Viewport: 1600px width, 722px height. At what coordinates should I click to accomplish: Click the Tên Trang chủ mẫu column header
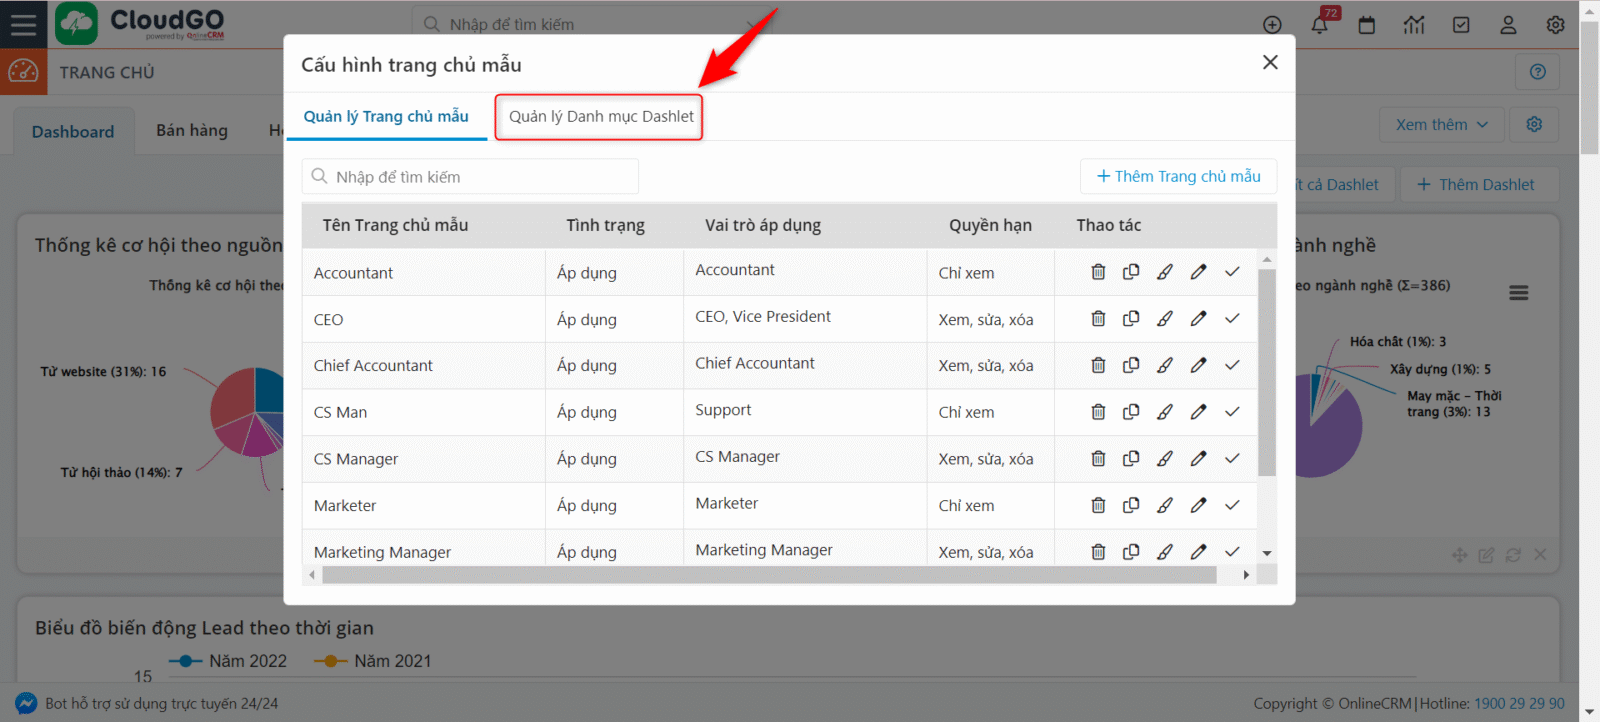tap(395, 225)
